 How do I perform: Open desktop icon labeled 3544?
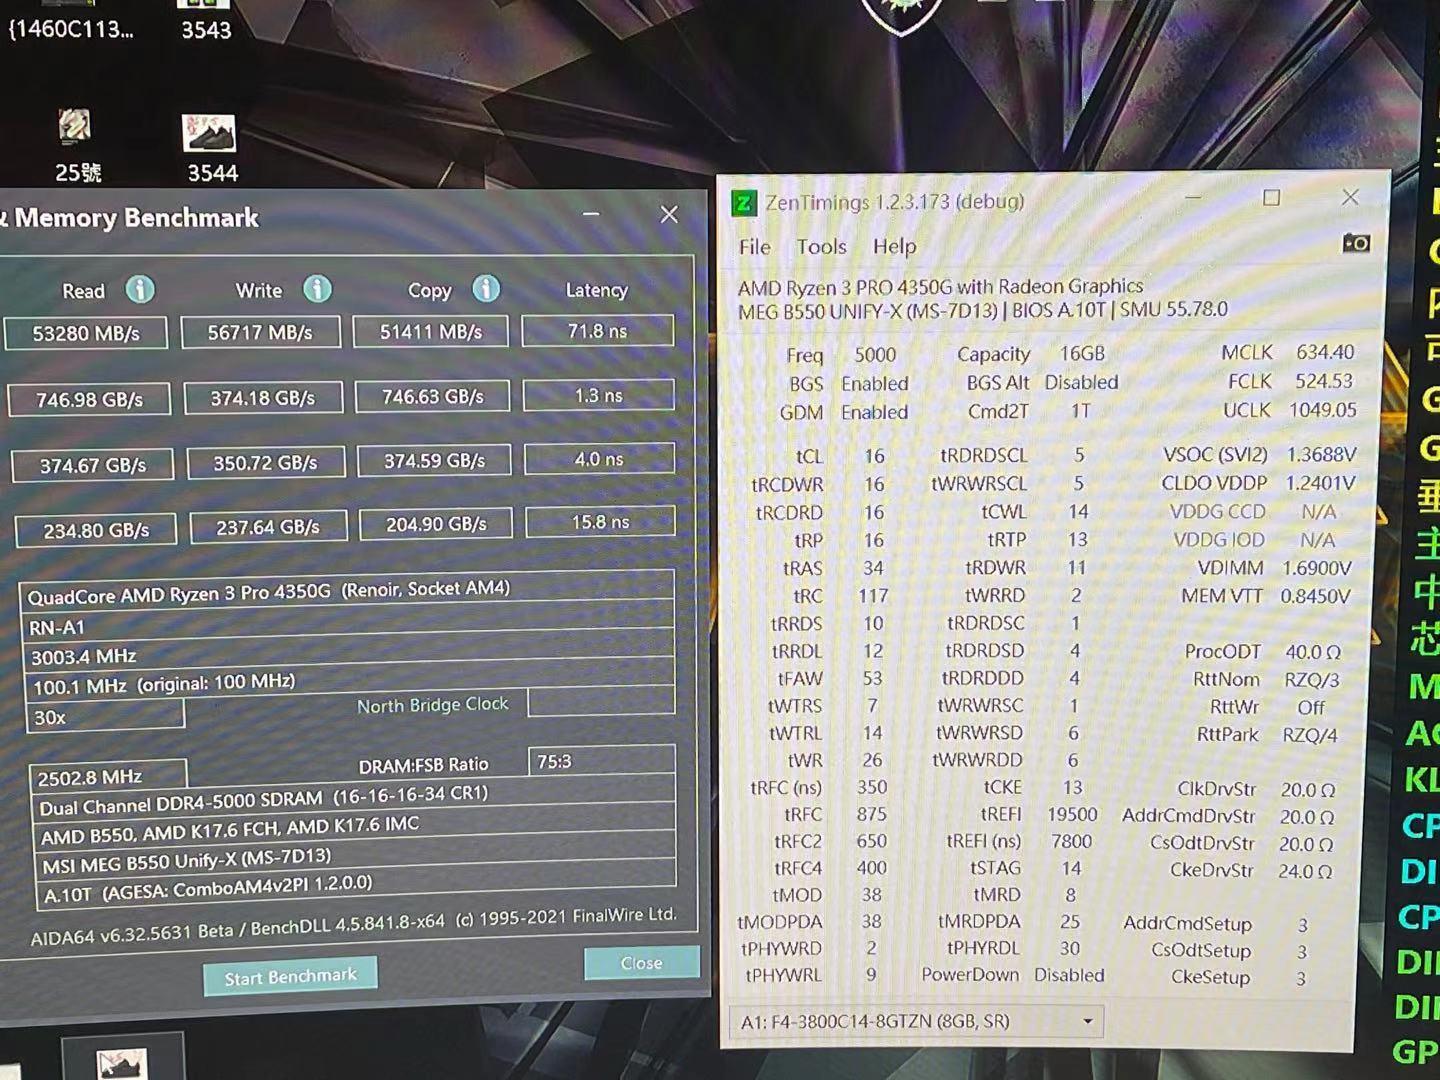click(210, 148)
